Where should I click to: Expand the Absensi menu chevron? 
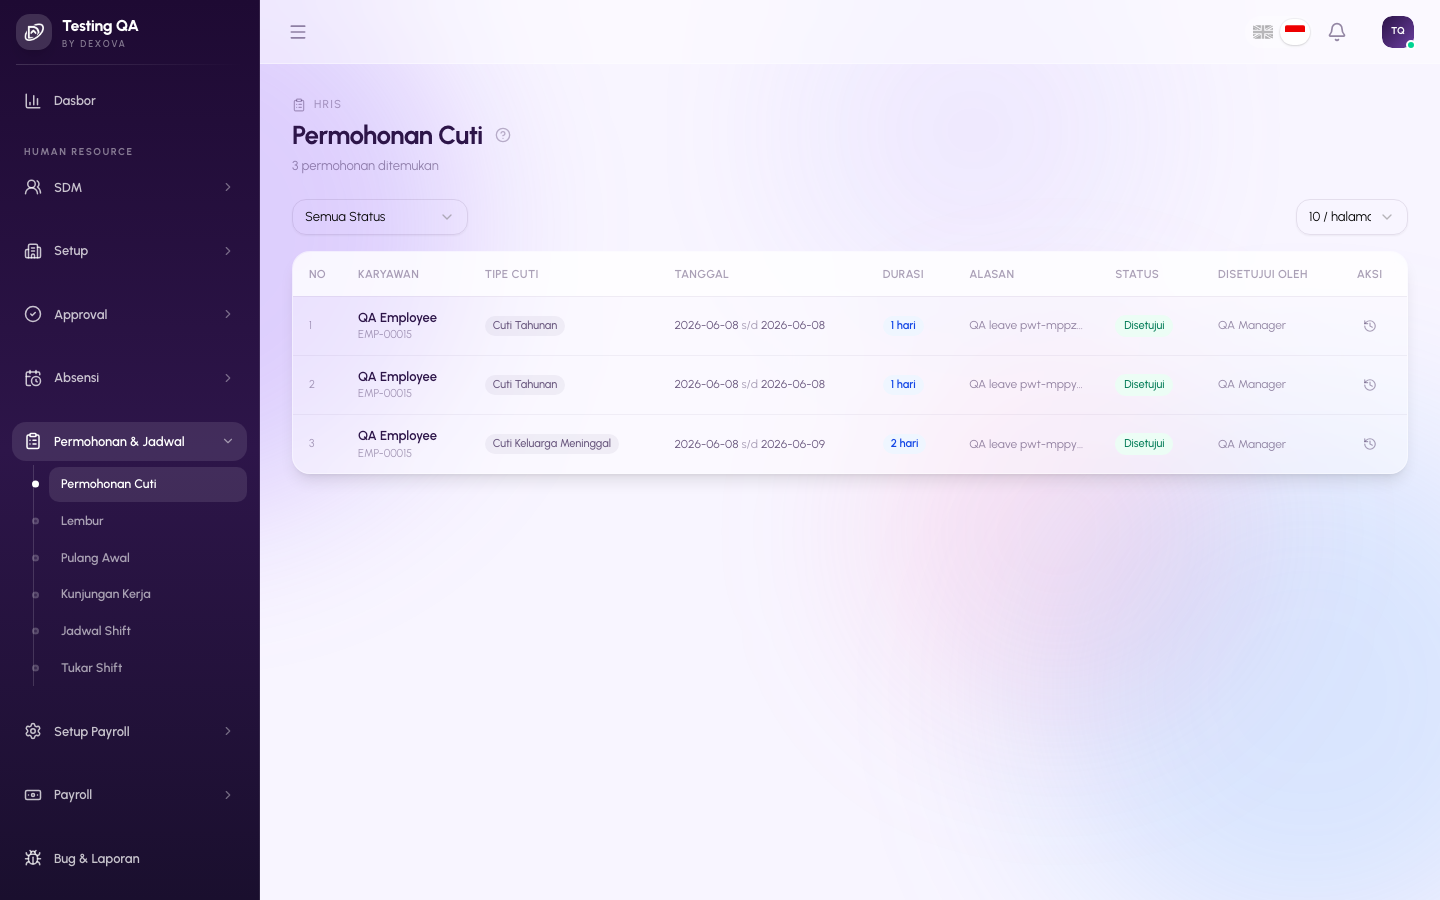click(x=228, y=378)
